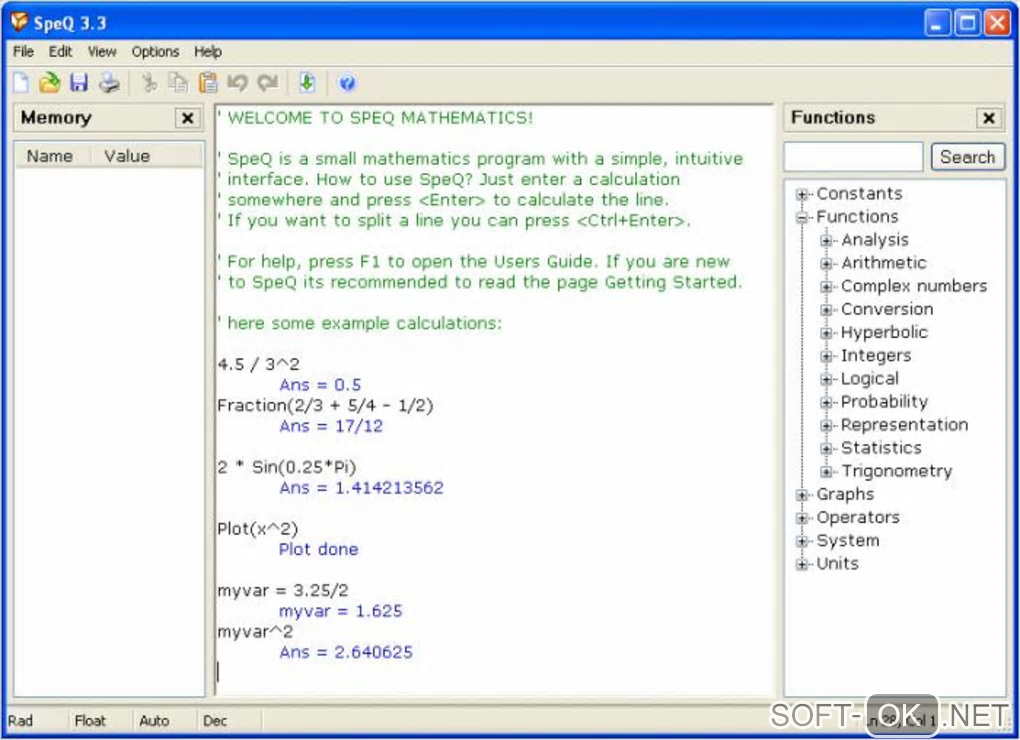Screen dimensions: 1020x740
Task: Expand the Statistics category
Action: point(826,449)
